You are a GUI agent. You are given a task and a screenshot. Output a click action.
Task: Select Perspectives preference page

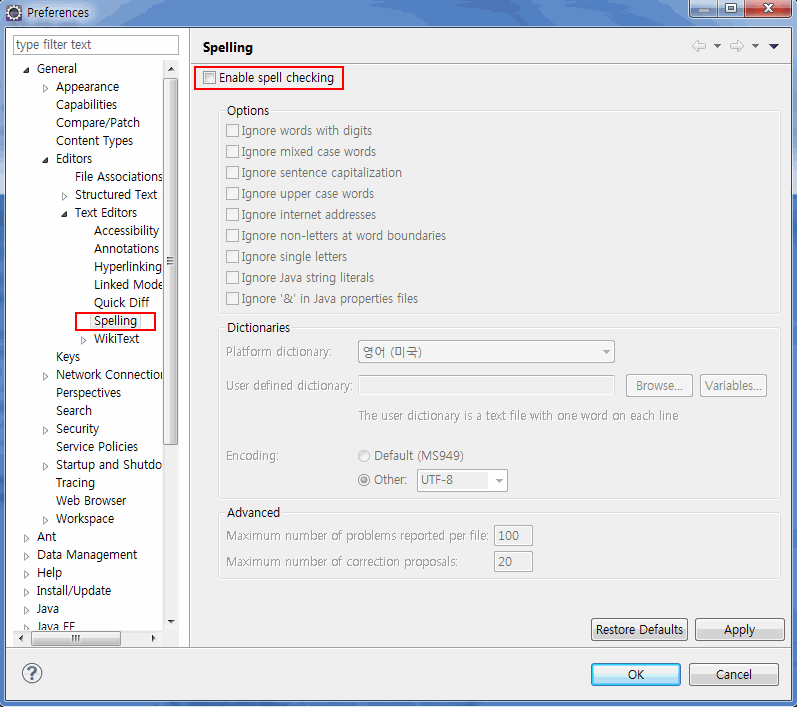click(88, 392)
